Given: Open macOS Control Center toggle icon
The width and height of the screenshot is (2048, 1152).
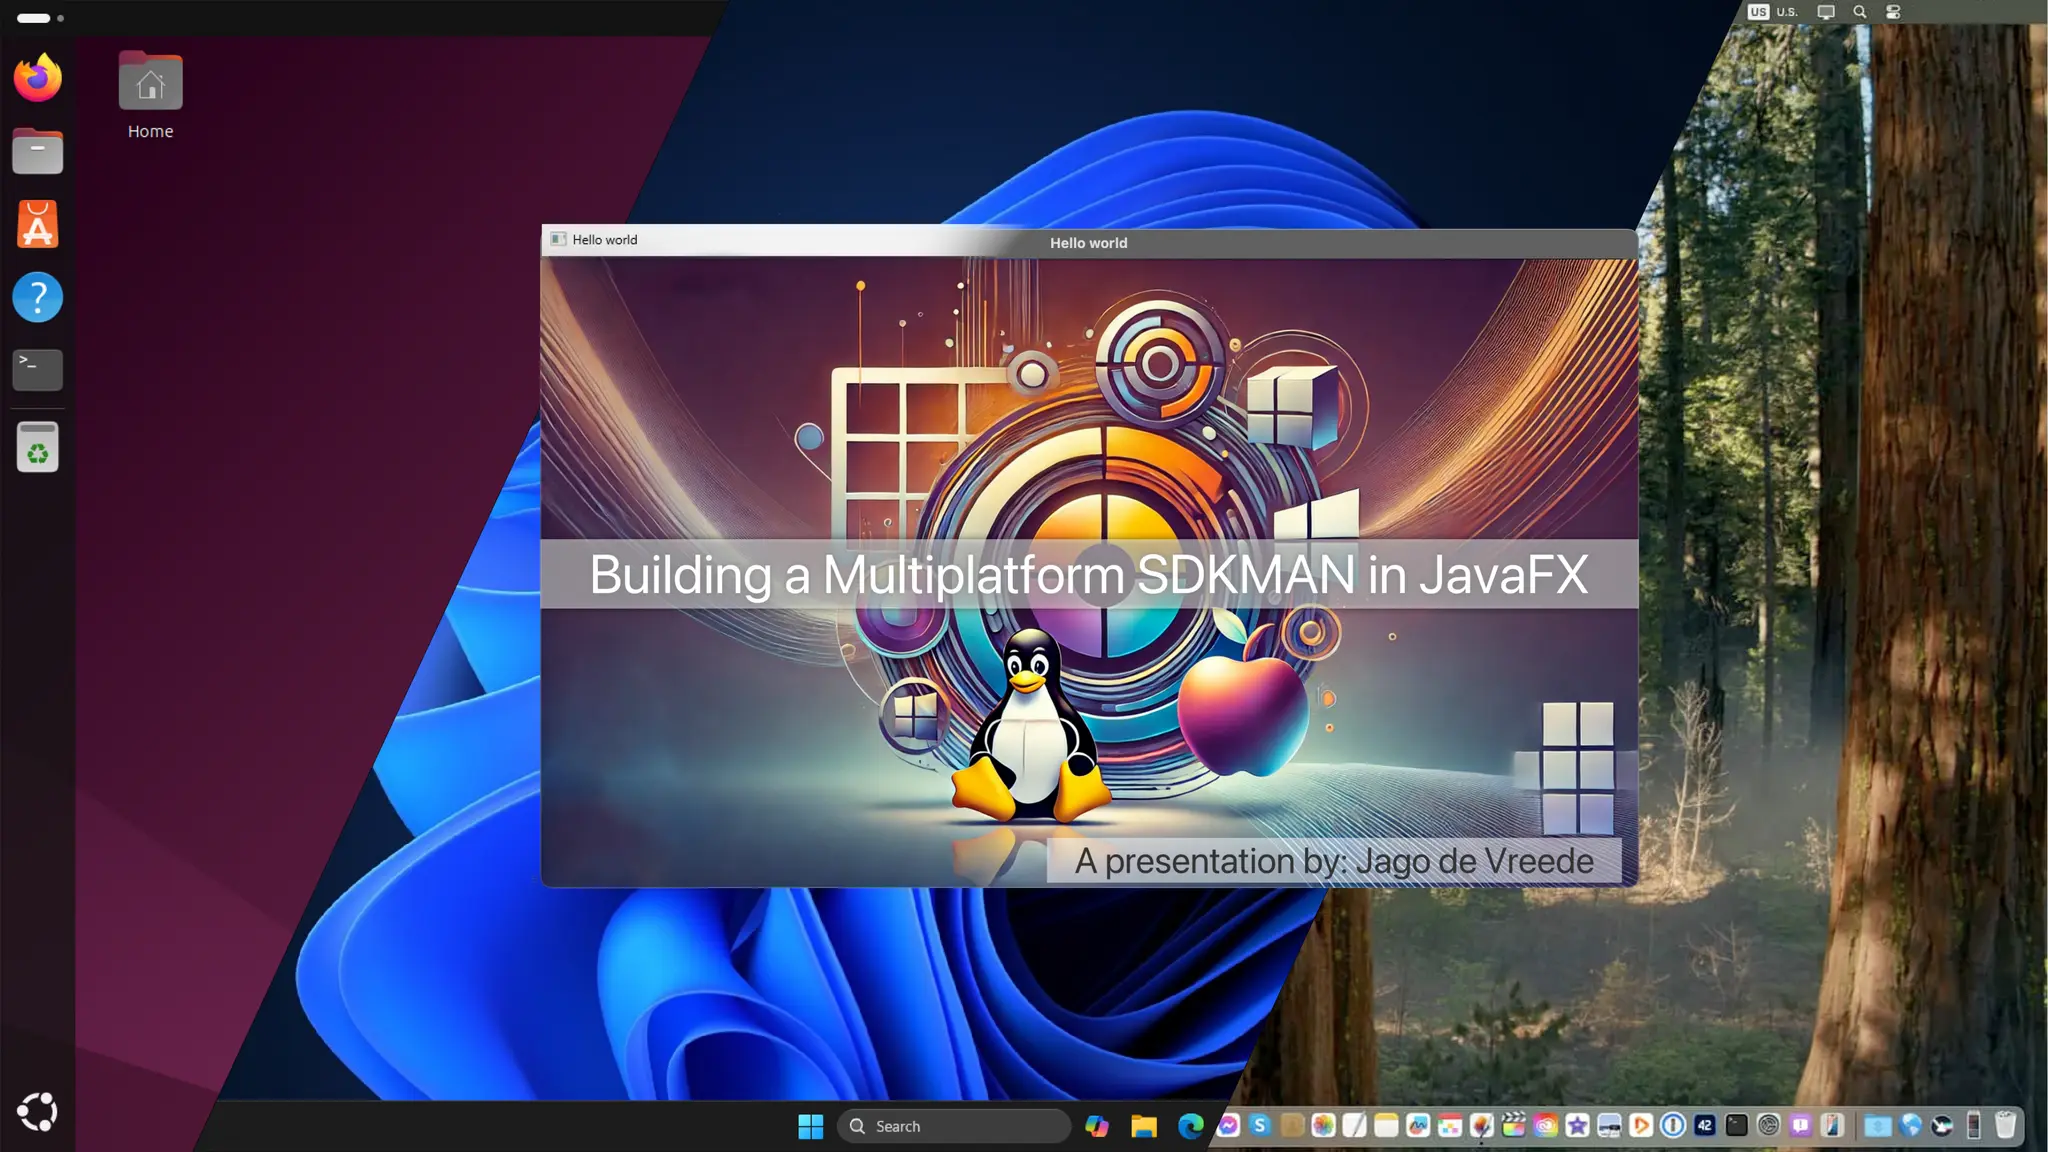Looking at the screenshot, I should [1893, 12].
